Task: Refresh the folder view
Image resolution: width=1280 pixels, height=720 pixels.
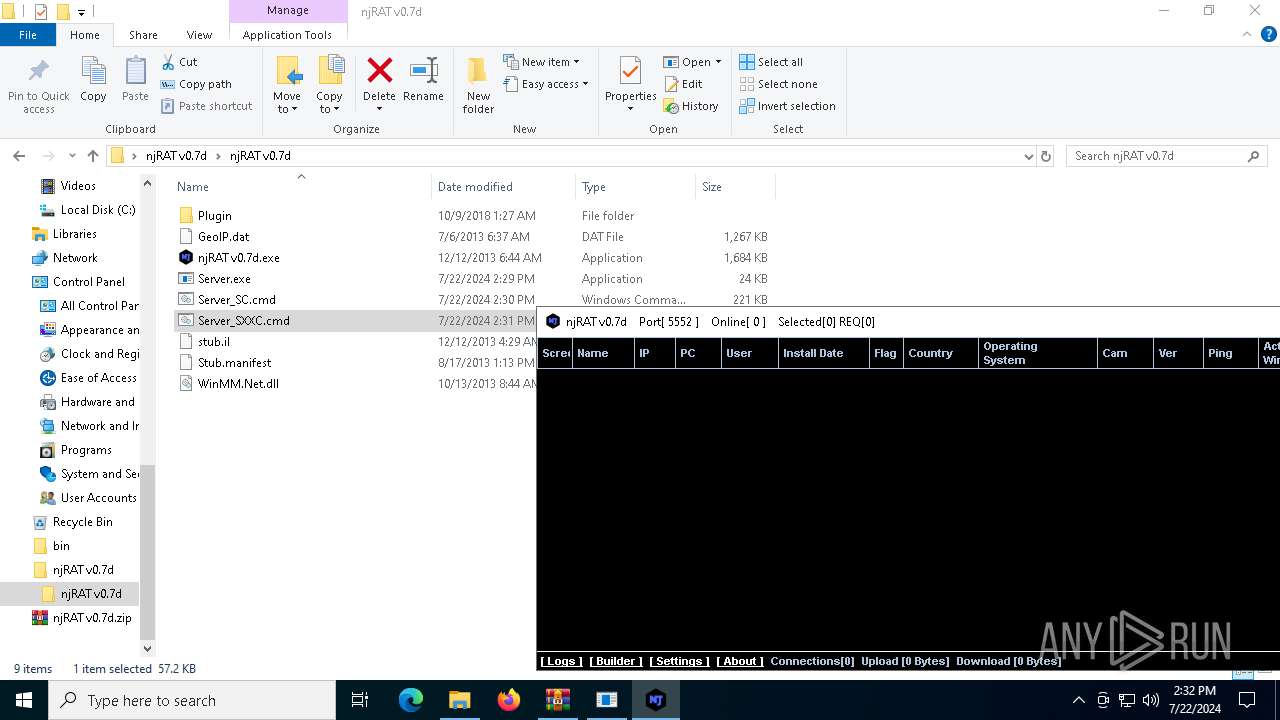Action: pyautogui.click(x=1046, y=156)
